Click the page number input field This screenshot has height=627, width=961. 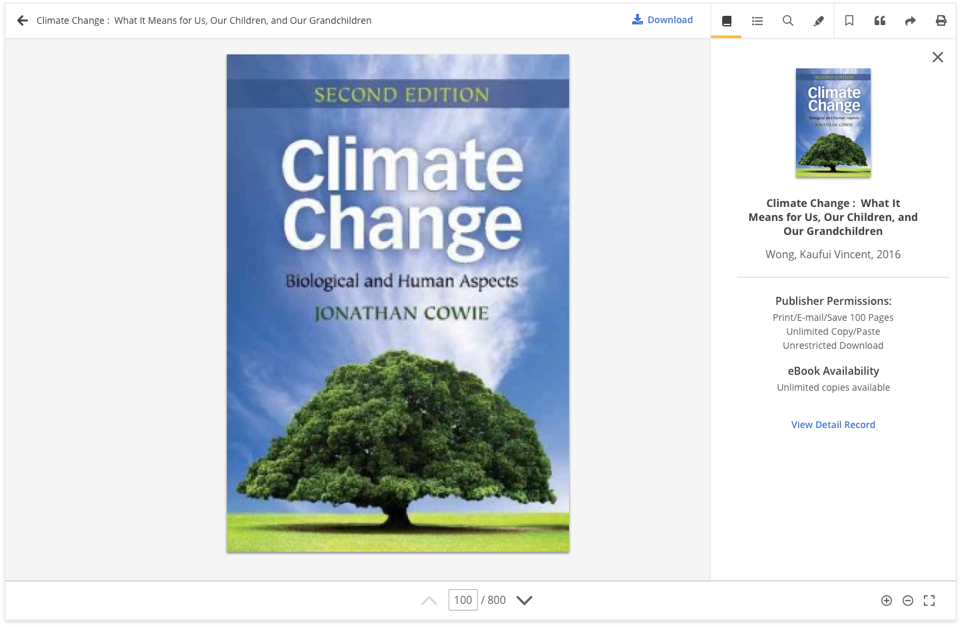(x=462, y=601)
